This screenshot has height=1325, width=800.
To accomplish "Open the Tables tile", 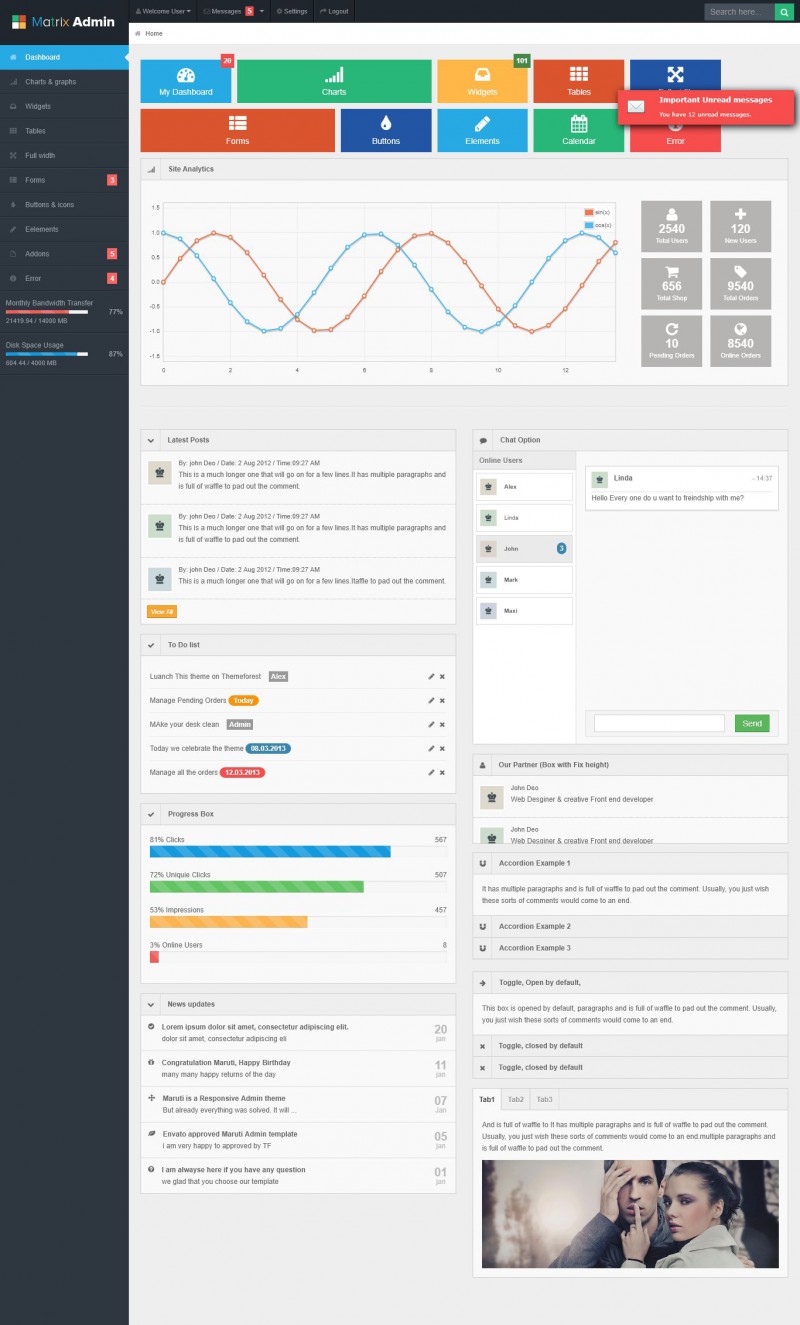I will pyautogui.click(x=578, y=81).
